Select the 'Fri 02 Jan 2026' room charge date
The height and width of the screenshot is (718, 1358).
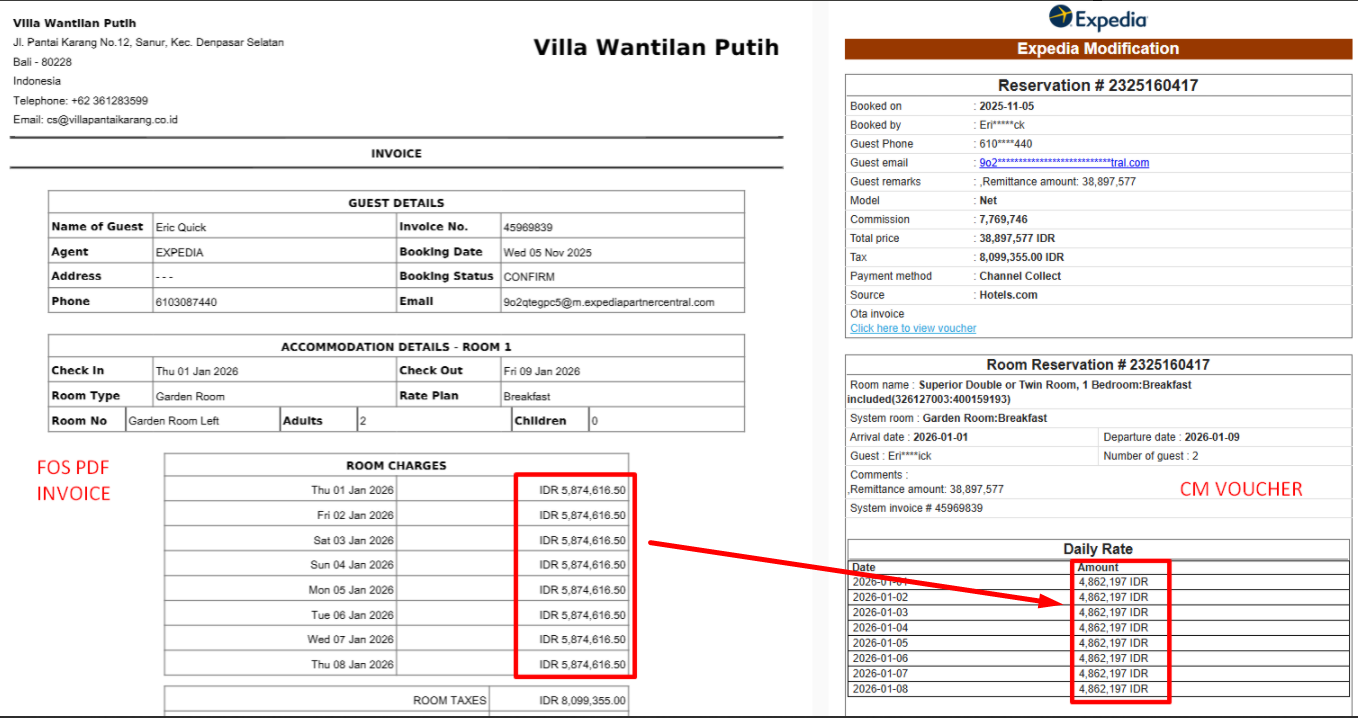tap(355, 516)
